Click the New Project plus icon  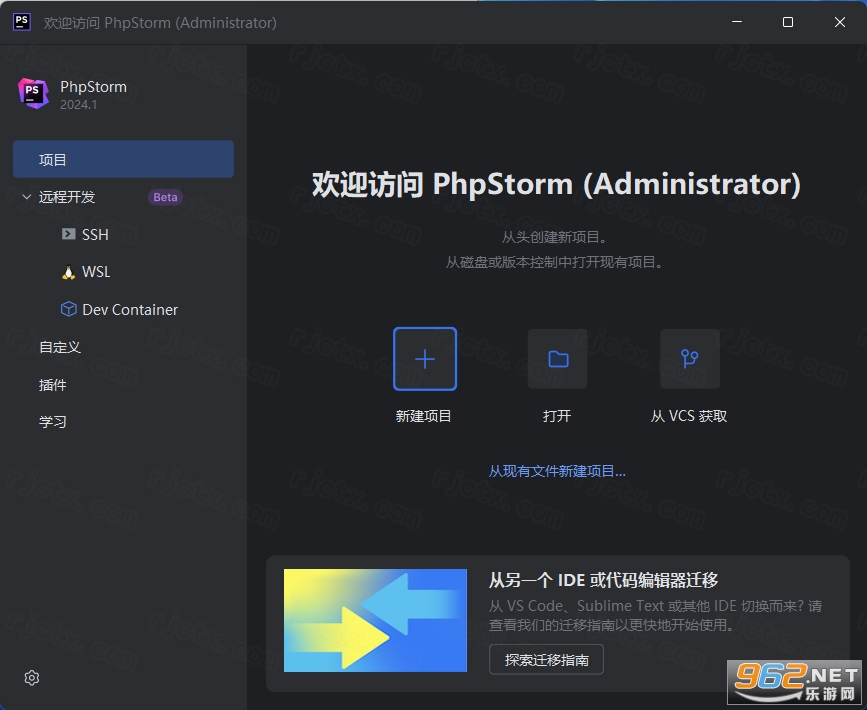425,359
